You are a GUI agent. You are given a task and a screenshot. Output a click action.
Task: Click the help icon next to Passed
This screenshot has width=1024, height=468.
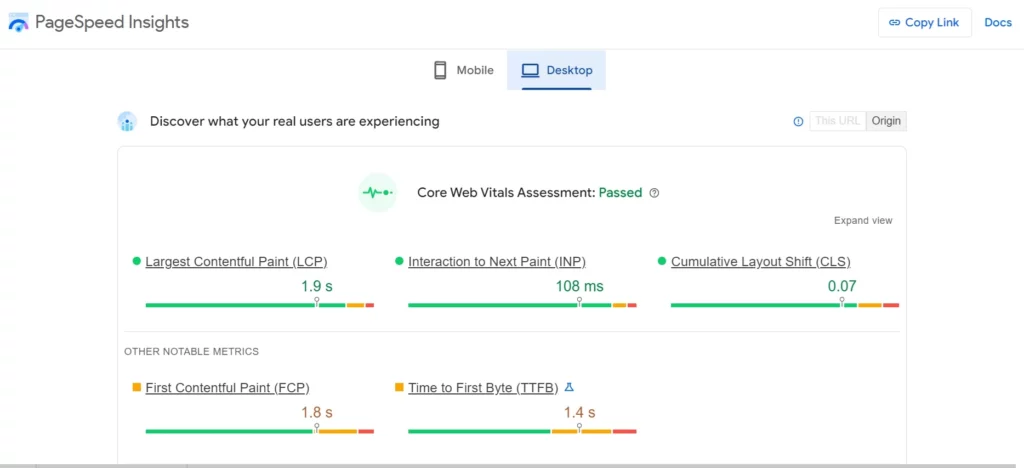click(x=654, y=193)
